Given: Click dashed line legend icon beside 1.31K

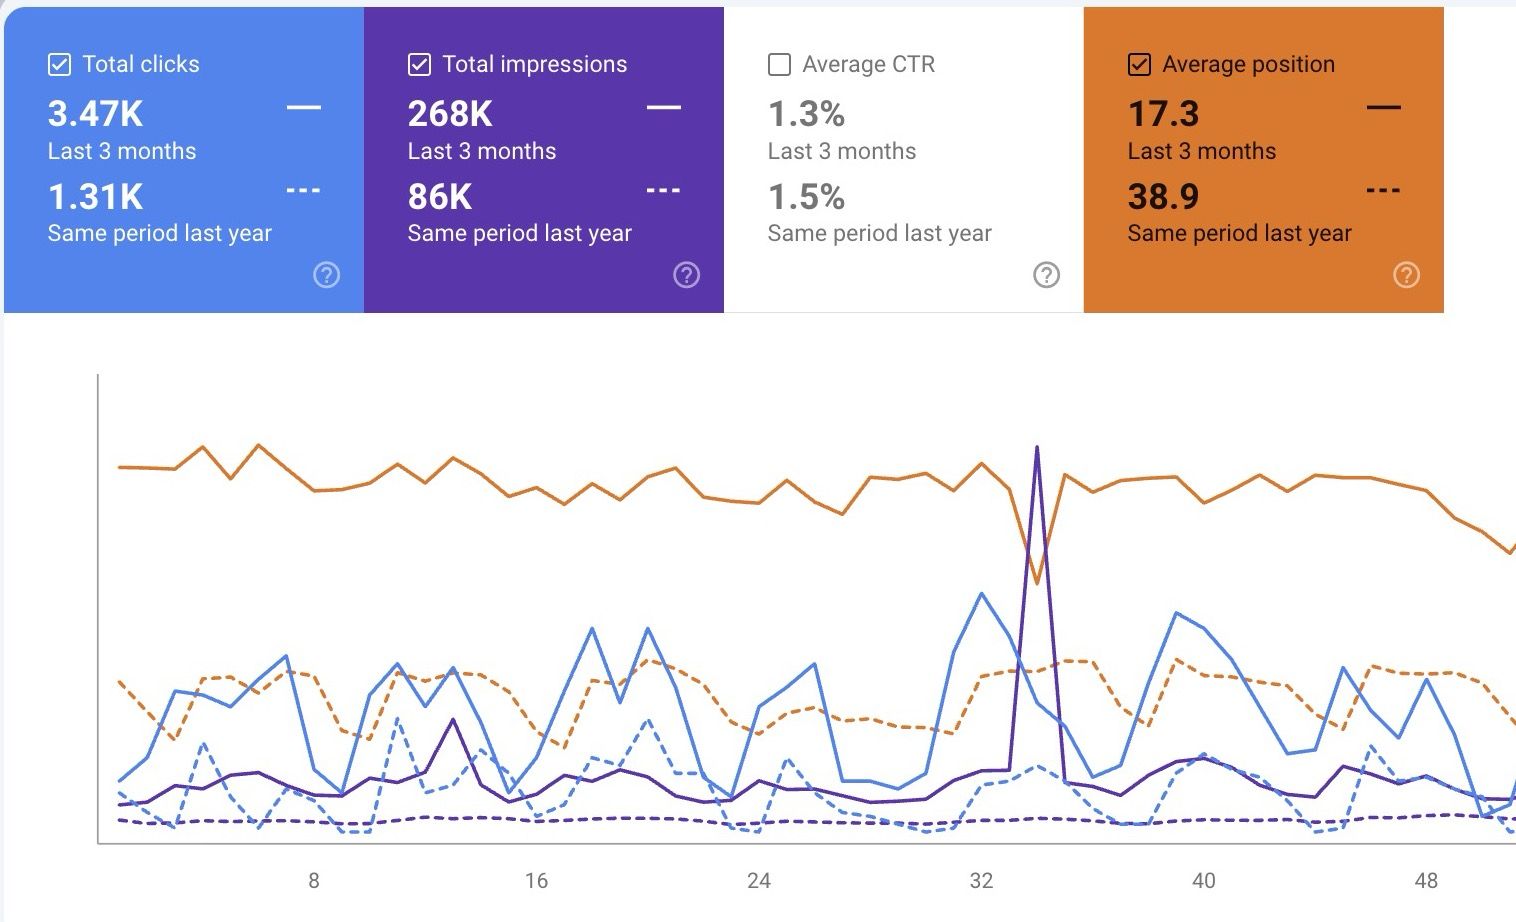Looking at the screenshot, I should pos(303,190).
